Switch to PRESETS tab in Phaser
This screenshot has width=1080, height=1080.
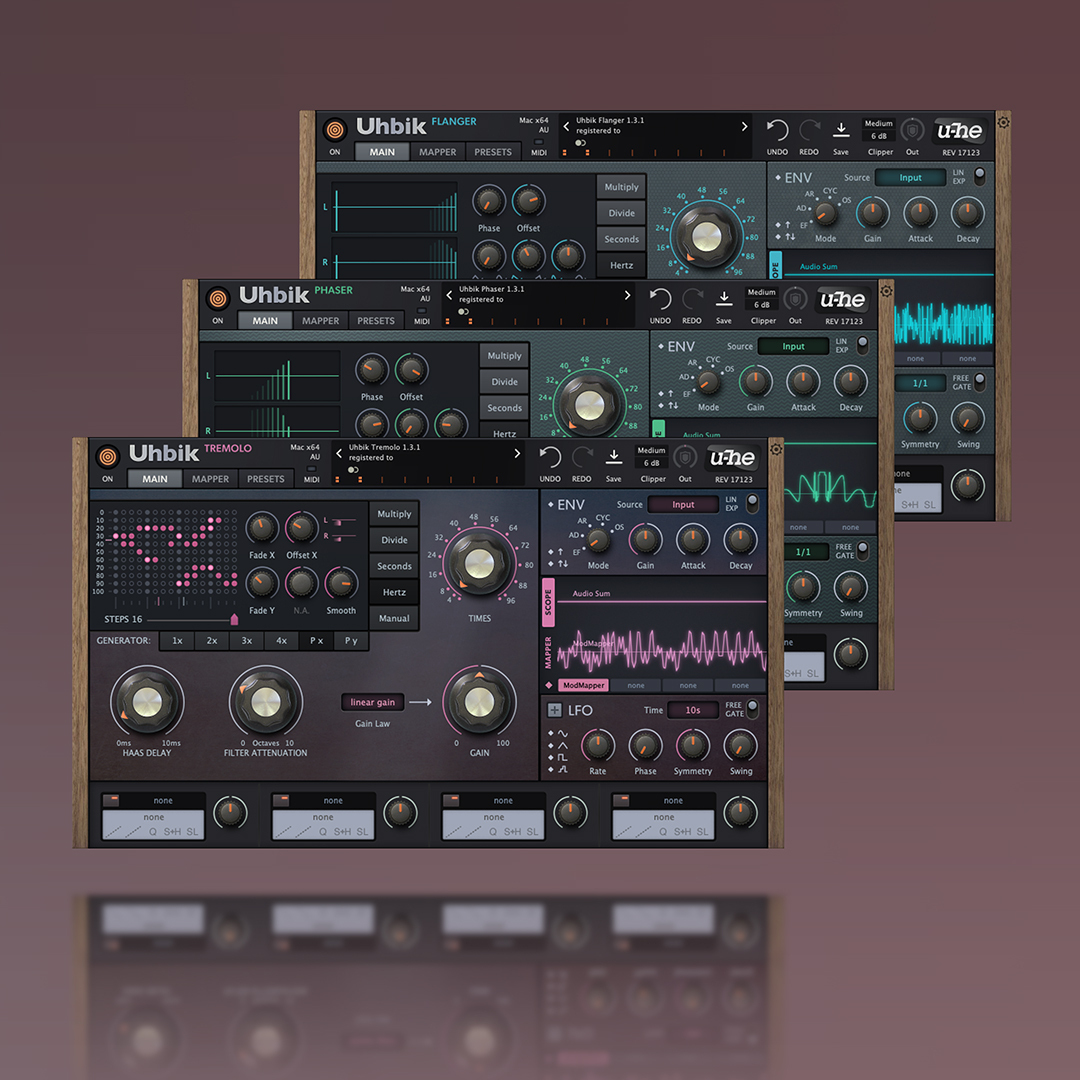click(x=376, y=320)
